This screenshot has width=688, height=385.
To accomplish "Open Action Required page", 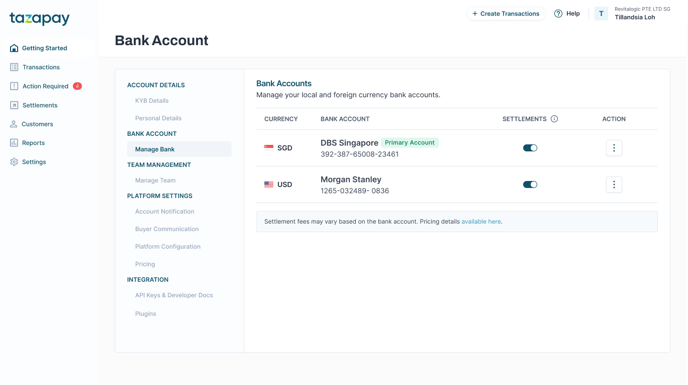I will click(x=45, y=86).
